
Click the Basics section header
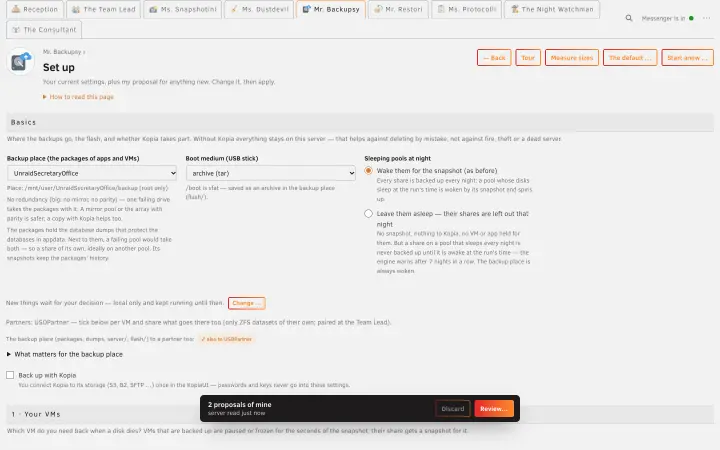[x=360, y=123]
